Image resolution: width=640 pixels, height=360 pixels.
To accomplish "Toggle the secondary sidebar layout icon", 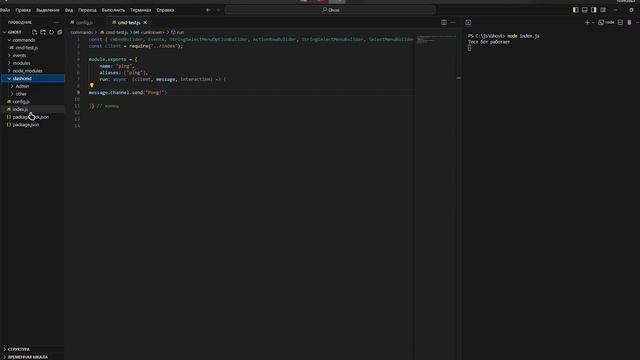I will 593,10.
